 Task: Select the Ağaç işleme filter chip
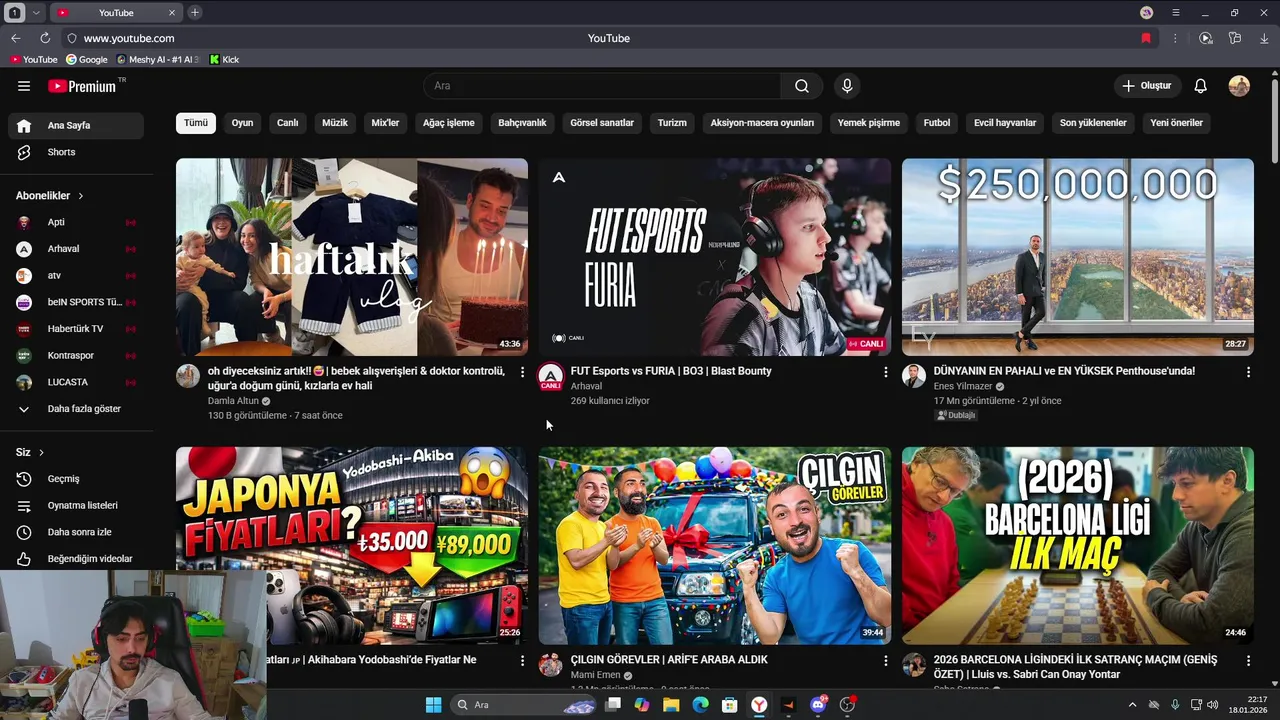click(x=449, y=123)
